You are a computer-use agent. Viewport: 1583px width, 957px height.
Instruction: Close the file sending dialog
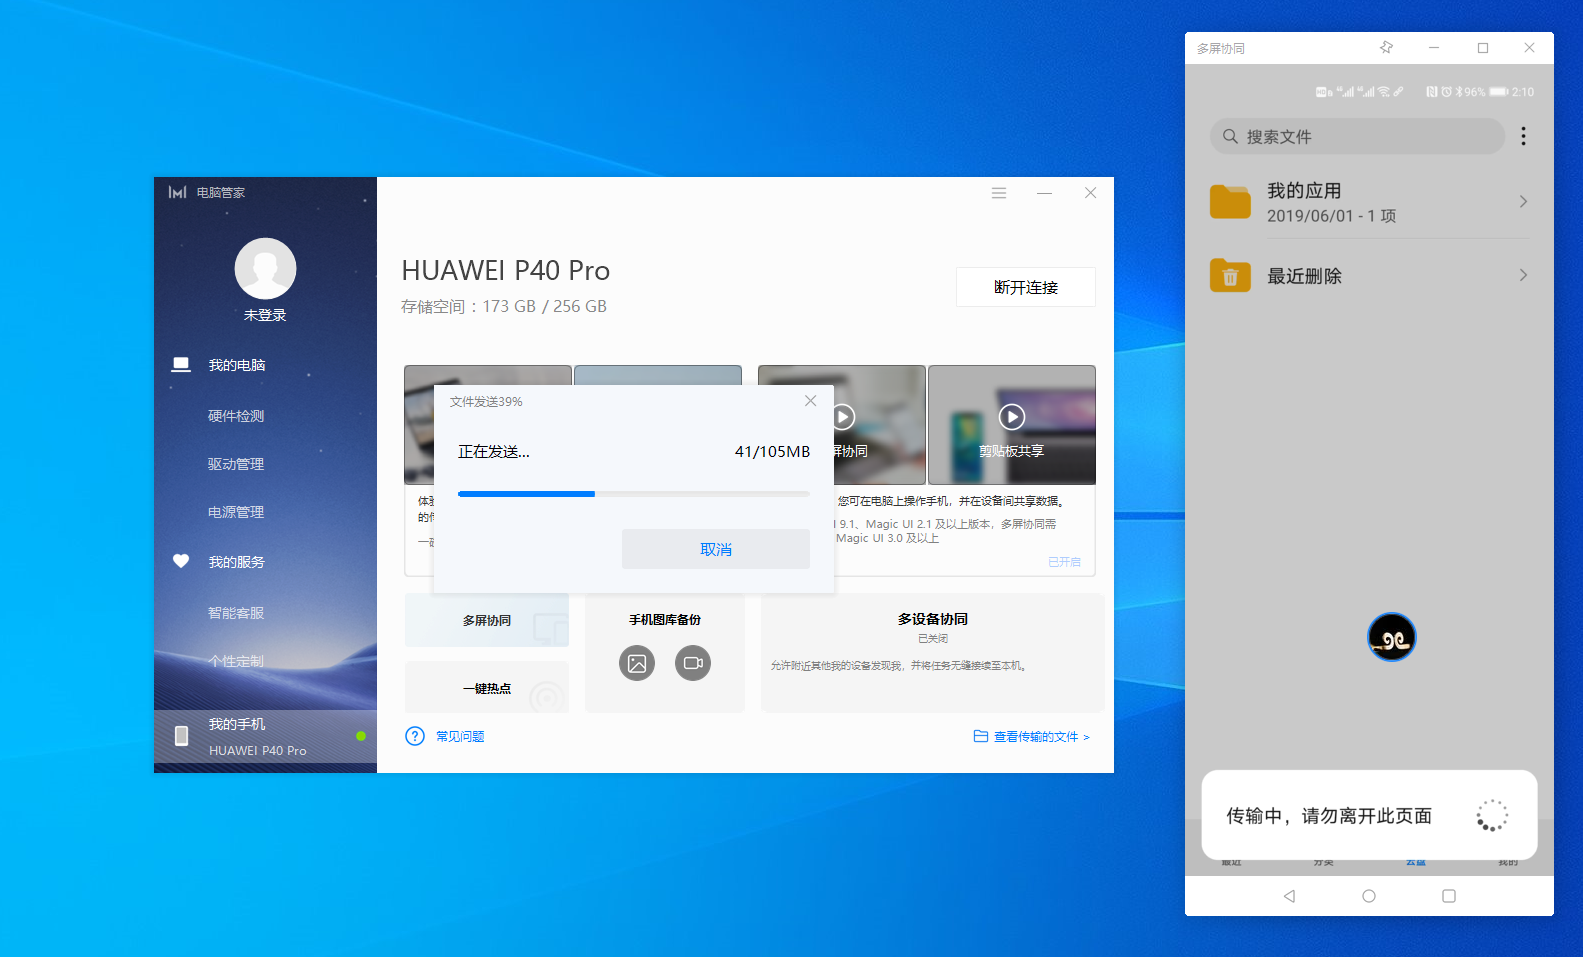tap(810, 401)
